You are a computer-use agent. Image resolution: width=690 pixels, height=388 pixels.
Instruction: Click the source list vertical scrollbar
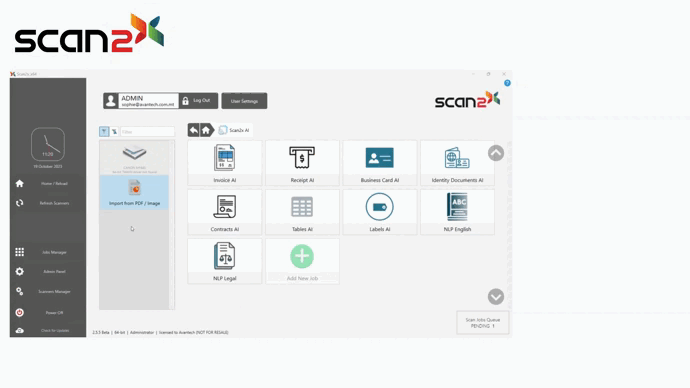[172, 225]
